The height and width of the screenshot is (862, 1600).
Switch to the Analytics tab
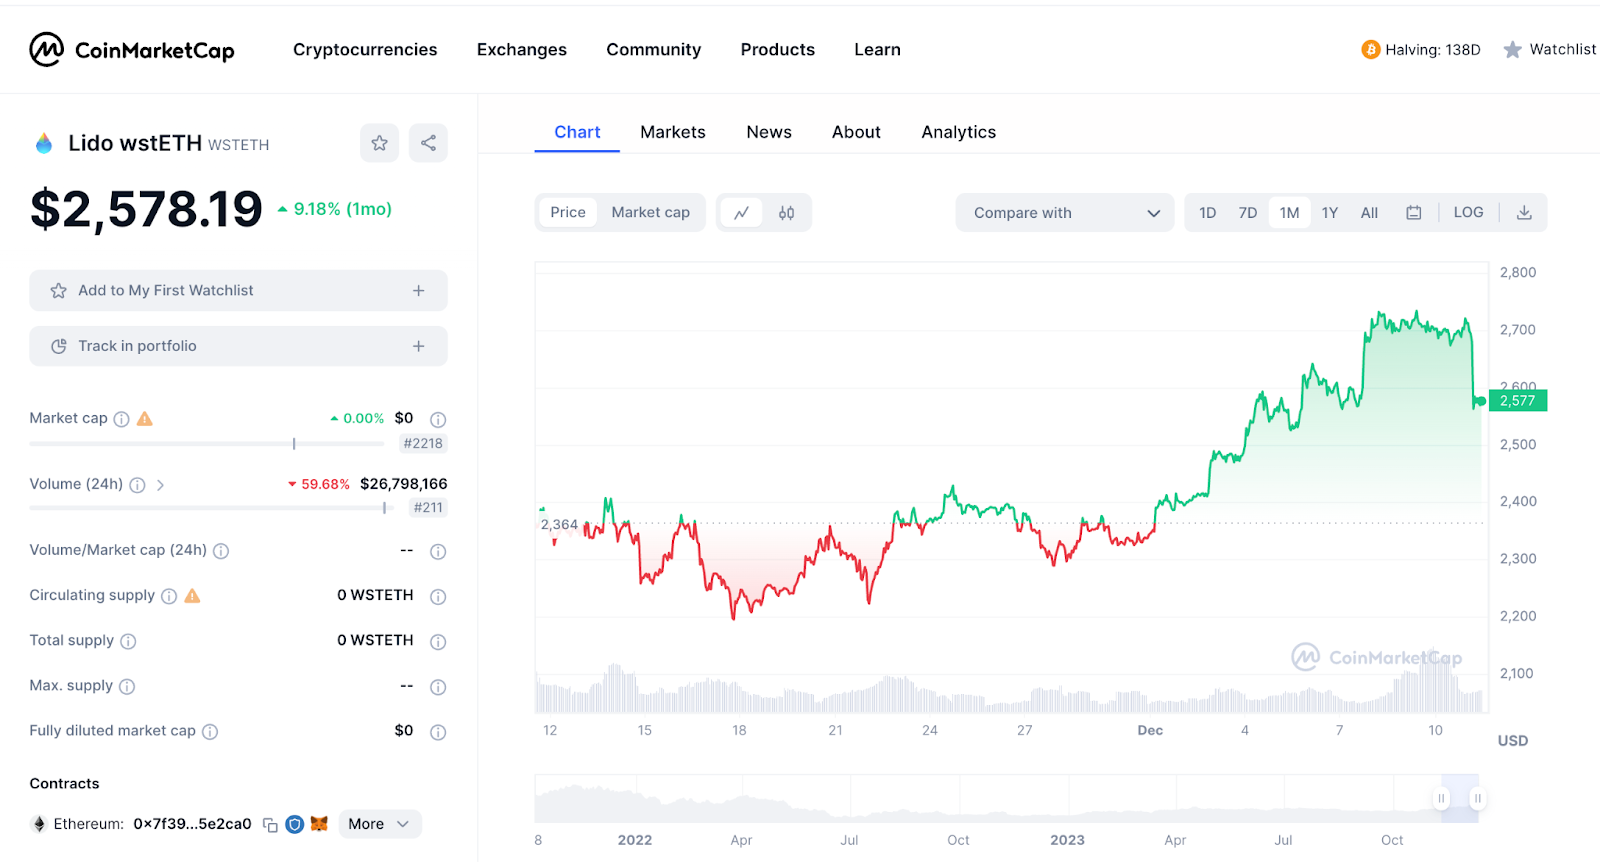click(x=959, y=132)
